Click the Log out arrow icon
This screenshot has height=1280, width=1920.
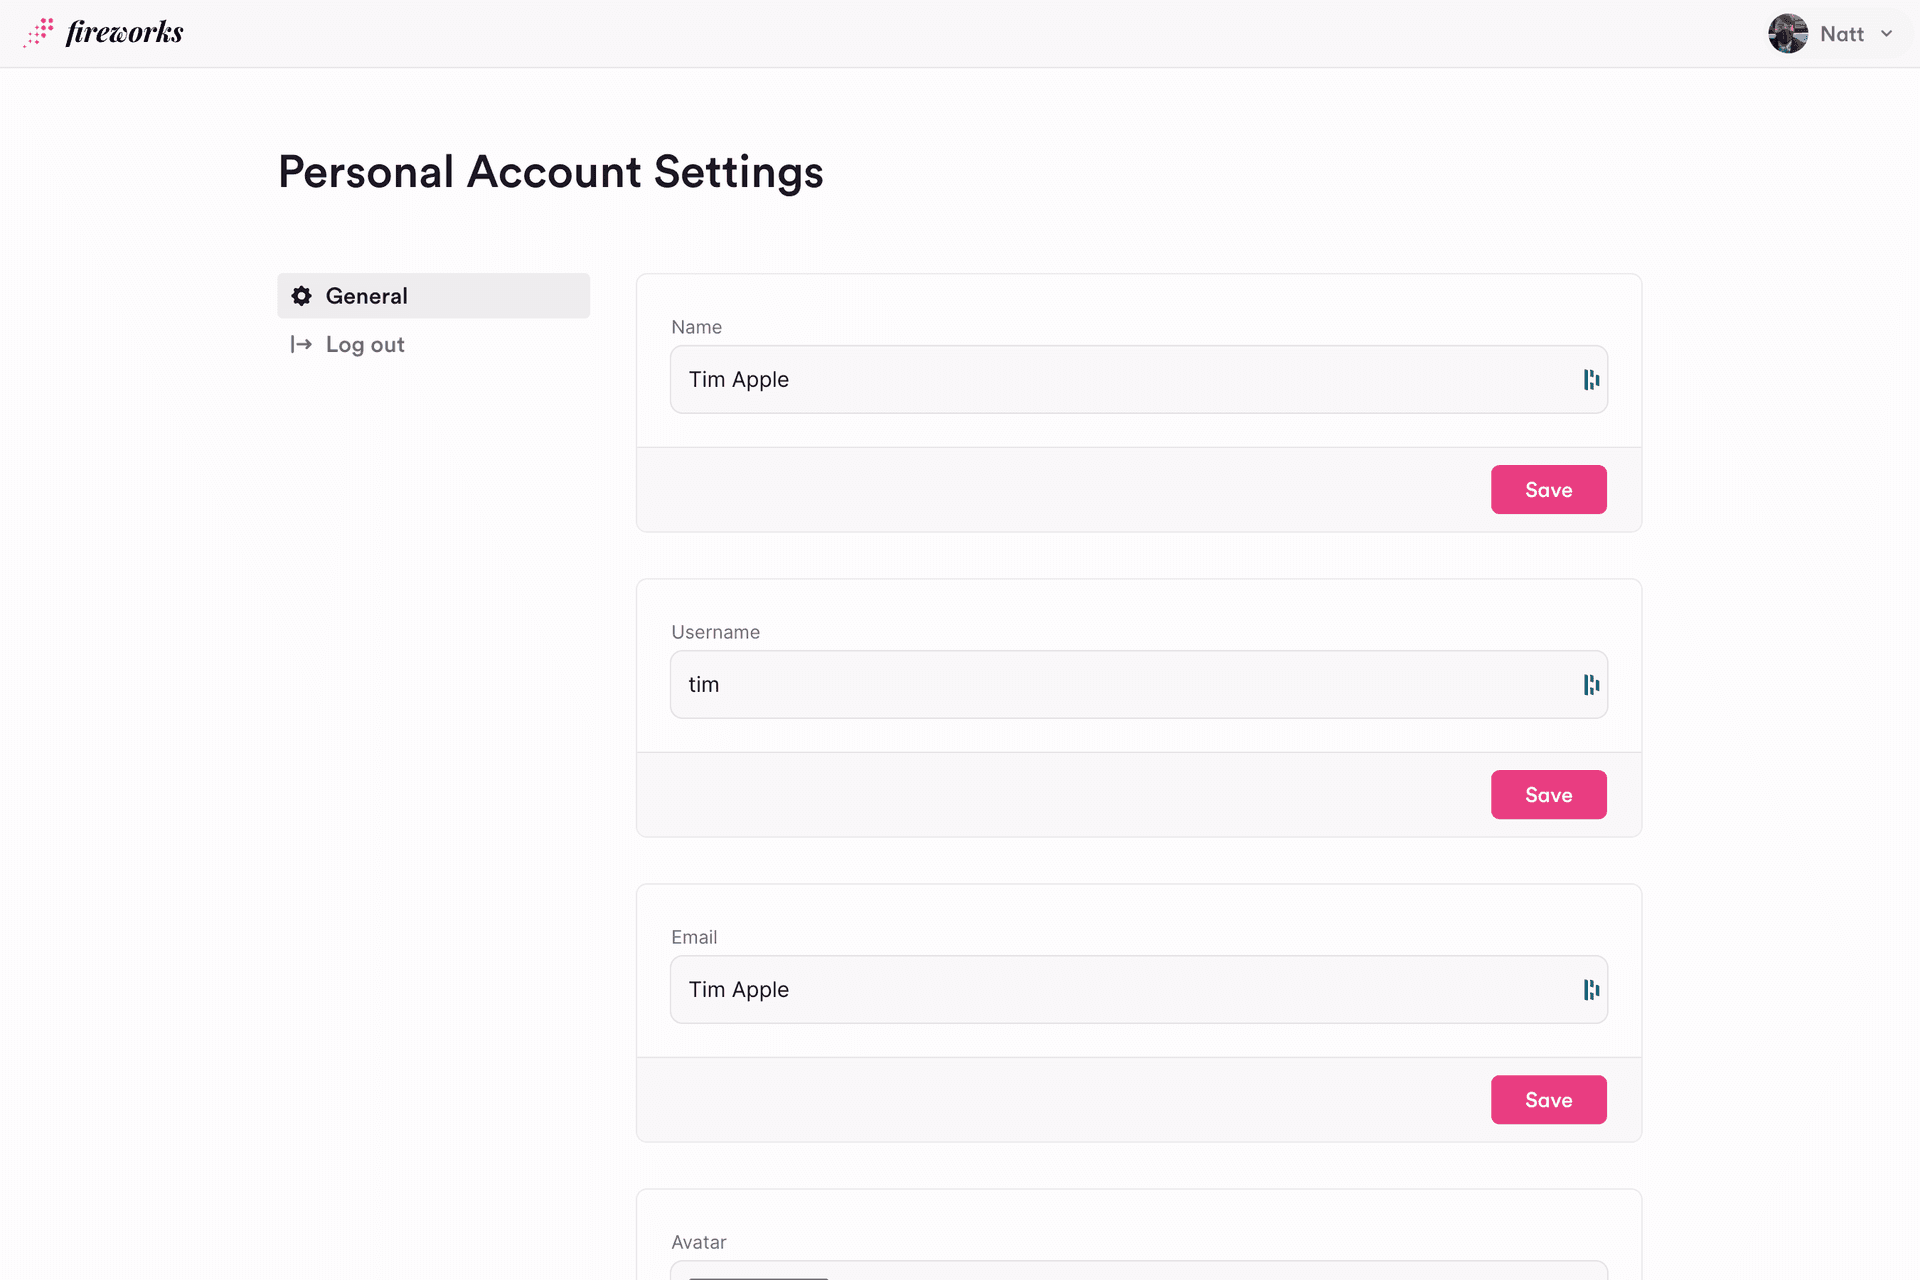click(301, 344)
